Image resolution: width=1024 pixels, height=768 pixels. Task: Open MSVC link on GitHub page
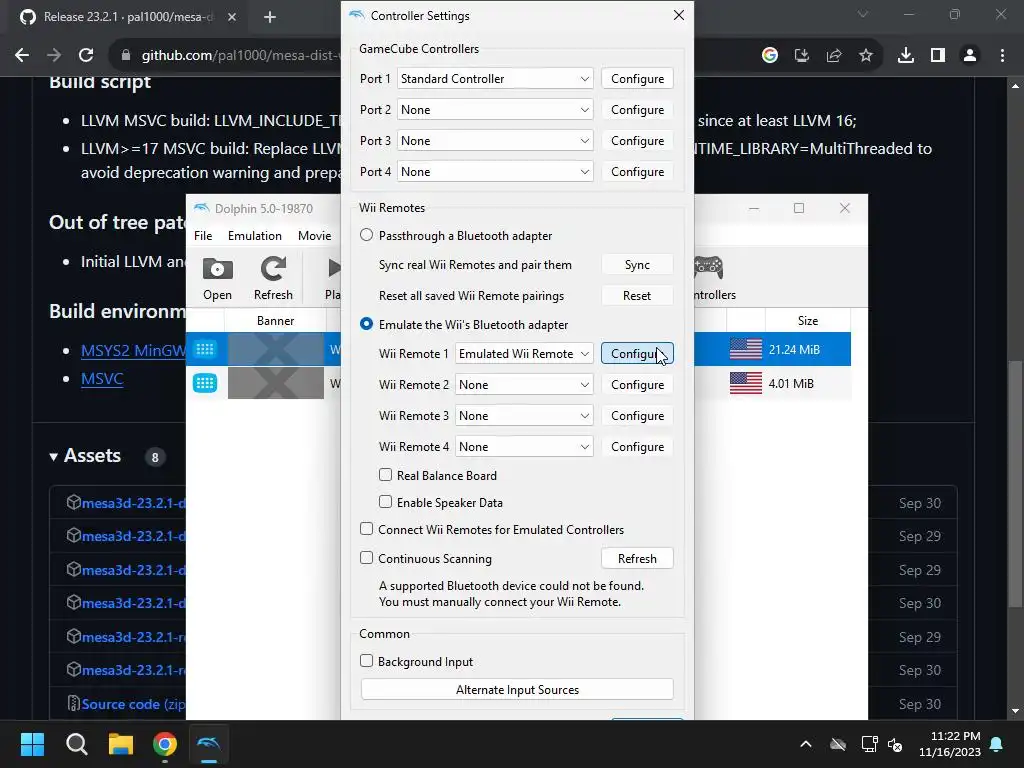(102, 379)
